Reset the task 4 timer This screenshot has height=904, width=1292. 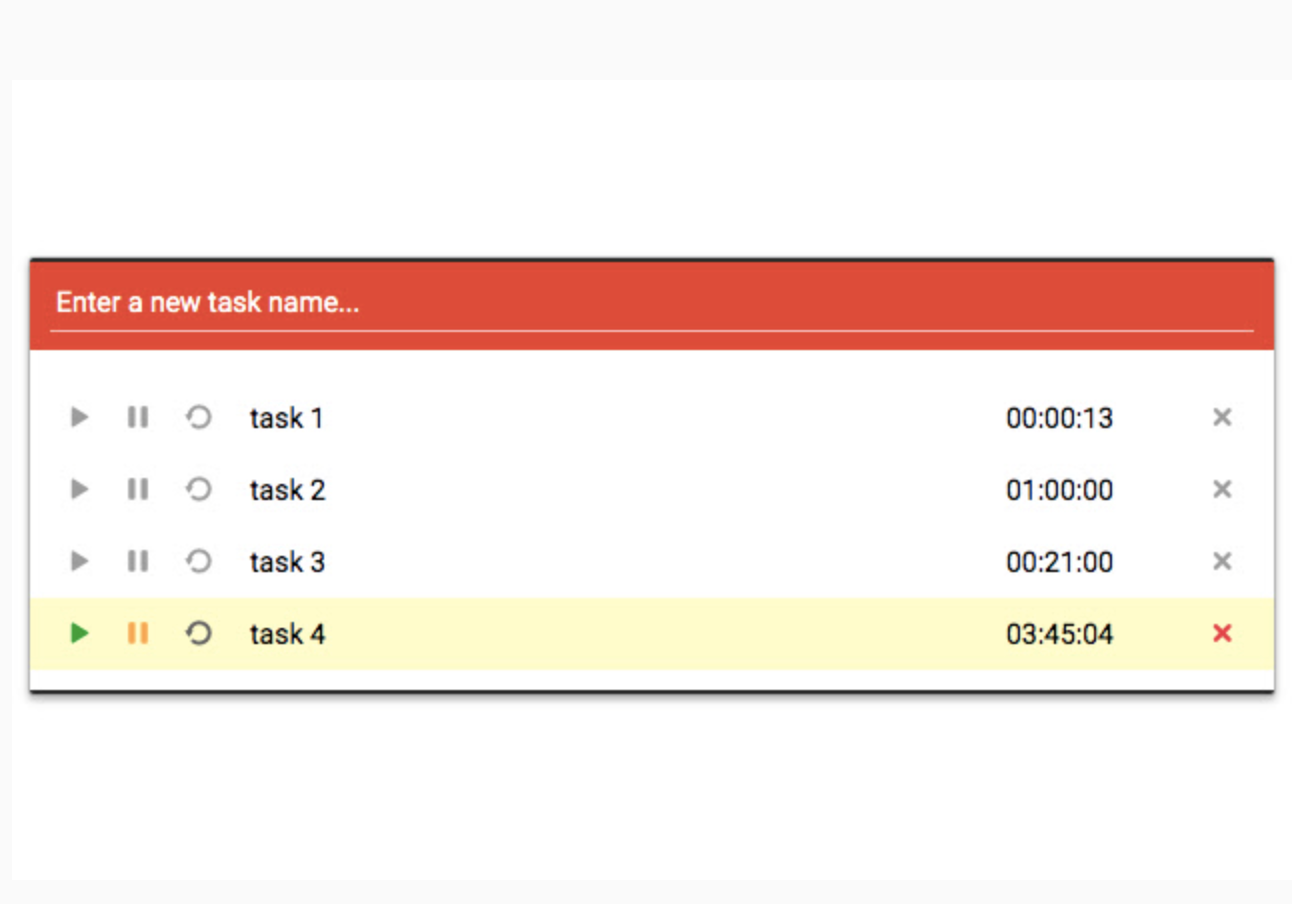pyautogui.click(x=199, y=633)
